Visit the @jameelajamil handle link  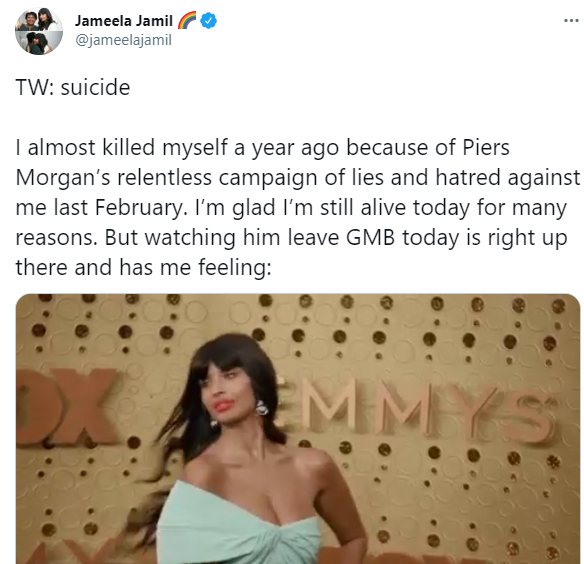tap(123, 39)
